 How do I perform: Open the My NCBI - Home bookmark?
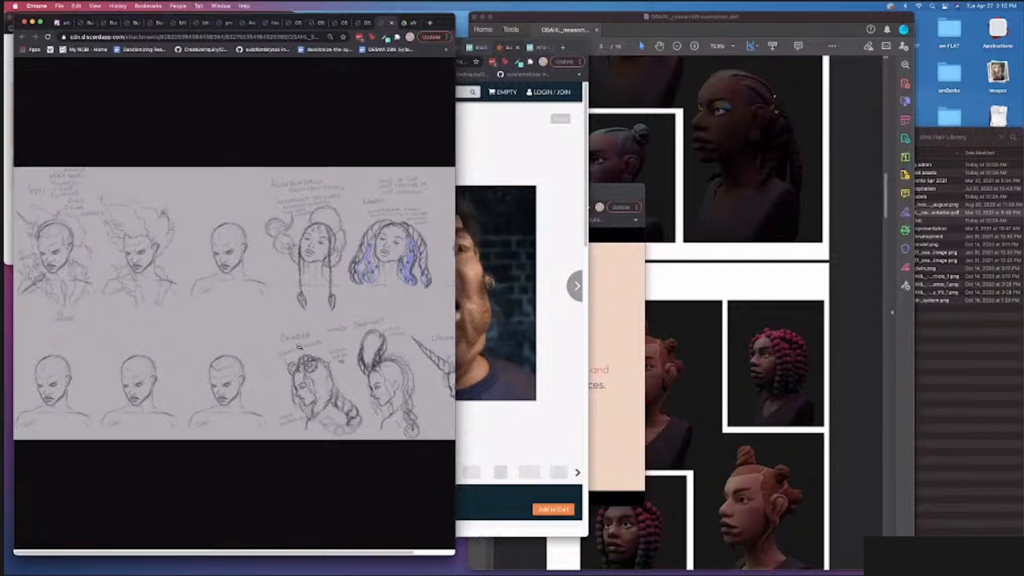pos(83,50)
